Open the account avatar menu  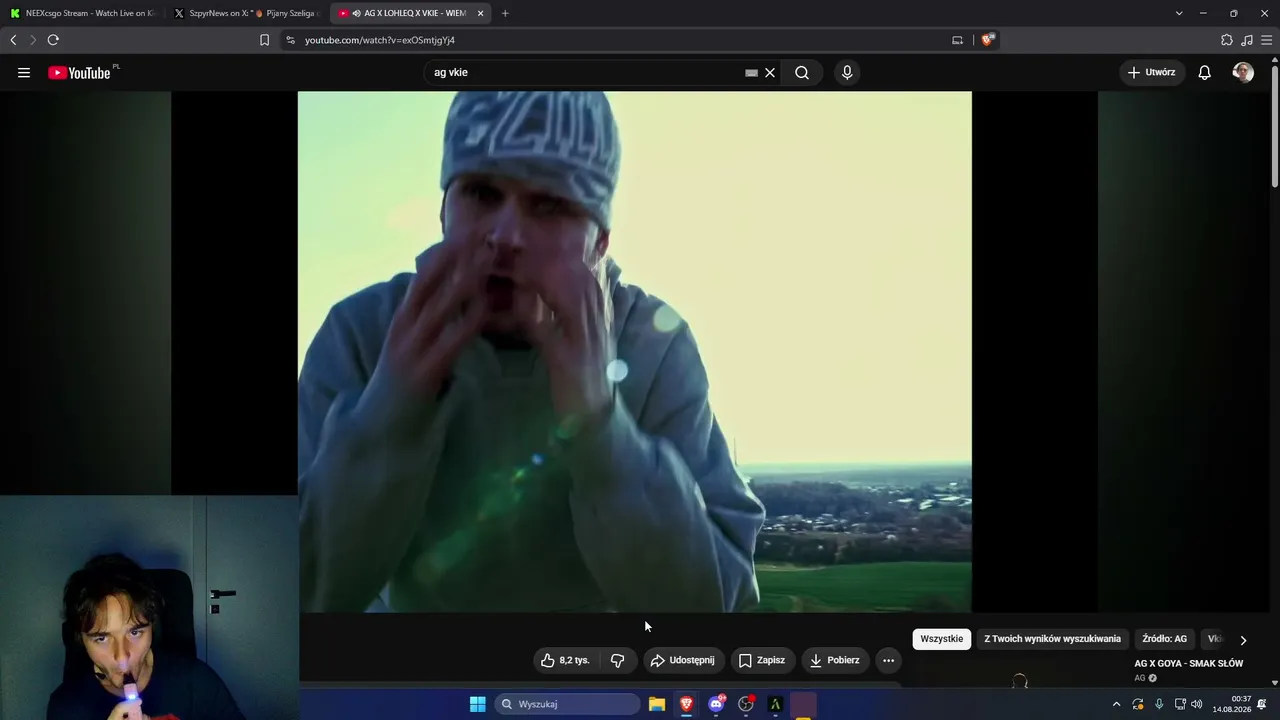click(x=1243, y=72)
